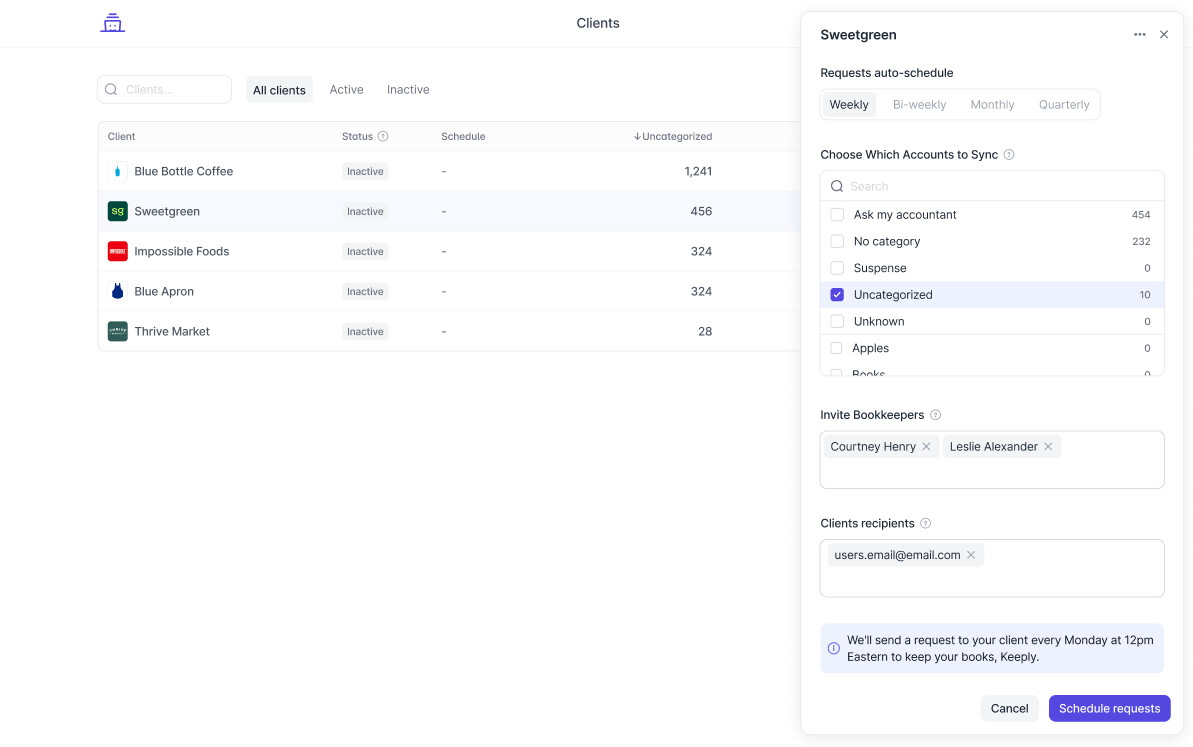Sort by the Uncategorized column arrow

[x=637, y=136]
